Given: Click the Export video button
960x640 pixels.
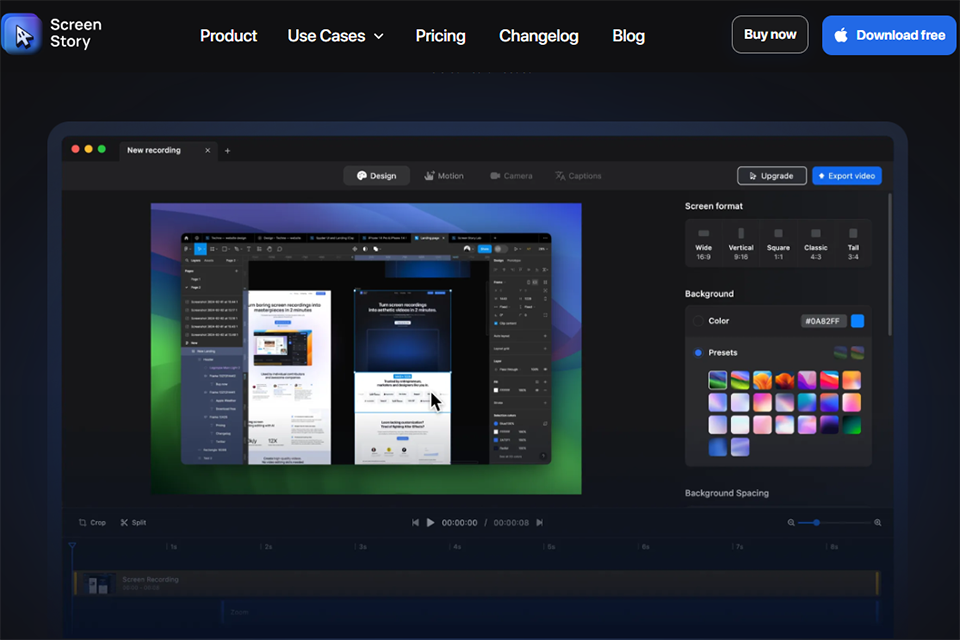Looking at the screenshot, I should [847, 176].
